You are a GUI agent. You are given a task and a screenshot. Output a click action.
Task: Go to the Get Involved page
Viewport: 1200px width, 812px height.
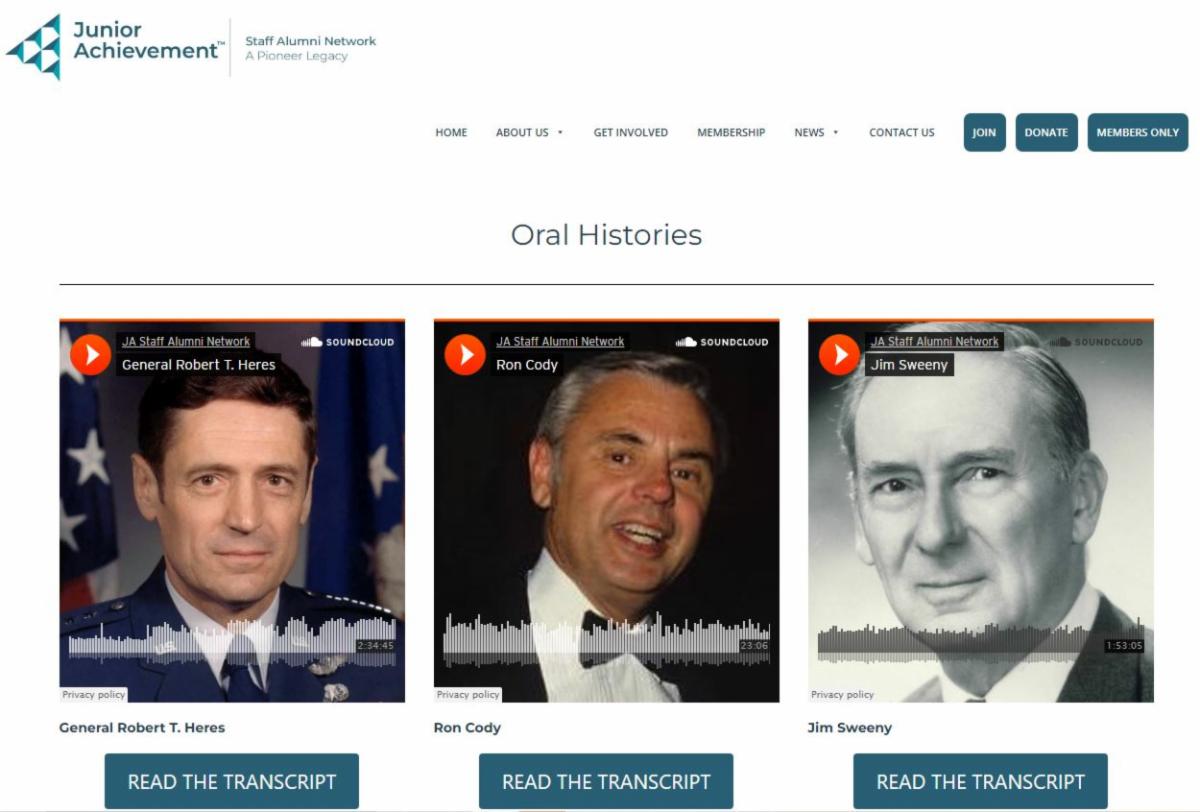(631, 132)
